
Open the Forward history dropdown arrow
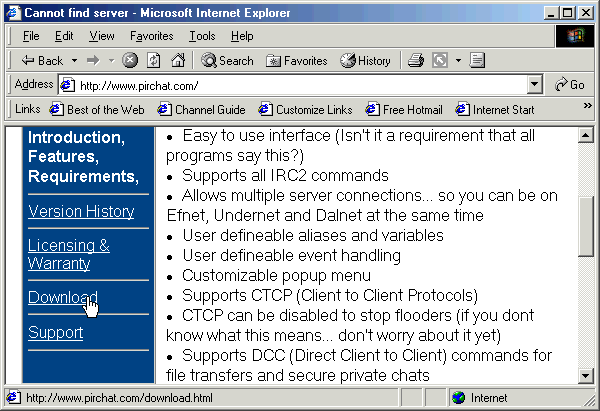[111, 60]
